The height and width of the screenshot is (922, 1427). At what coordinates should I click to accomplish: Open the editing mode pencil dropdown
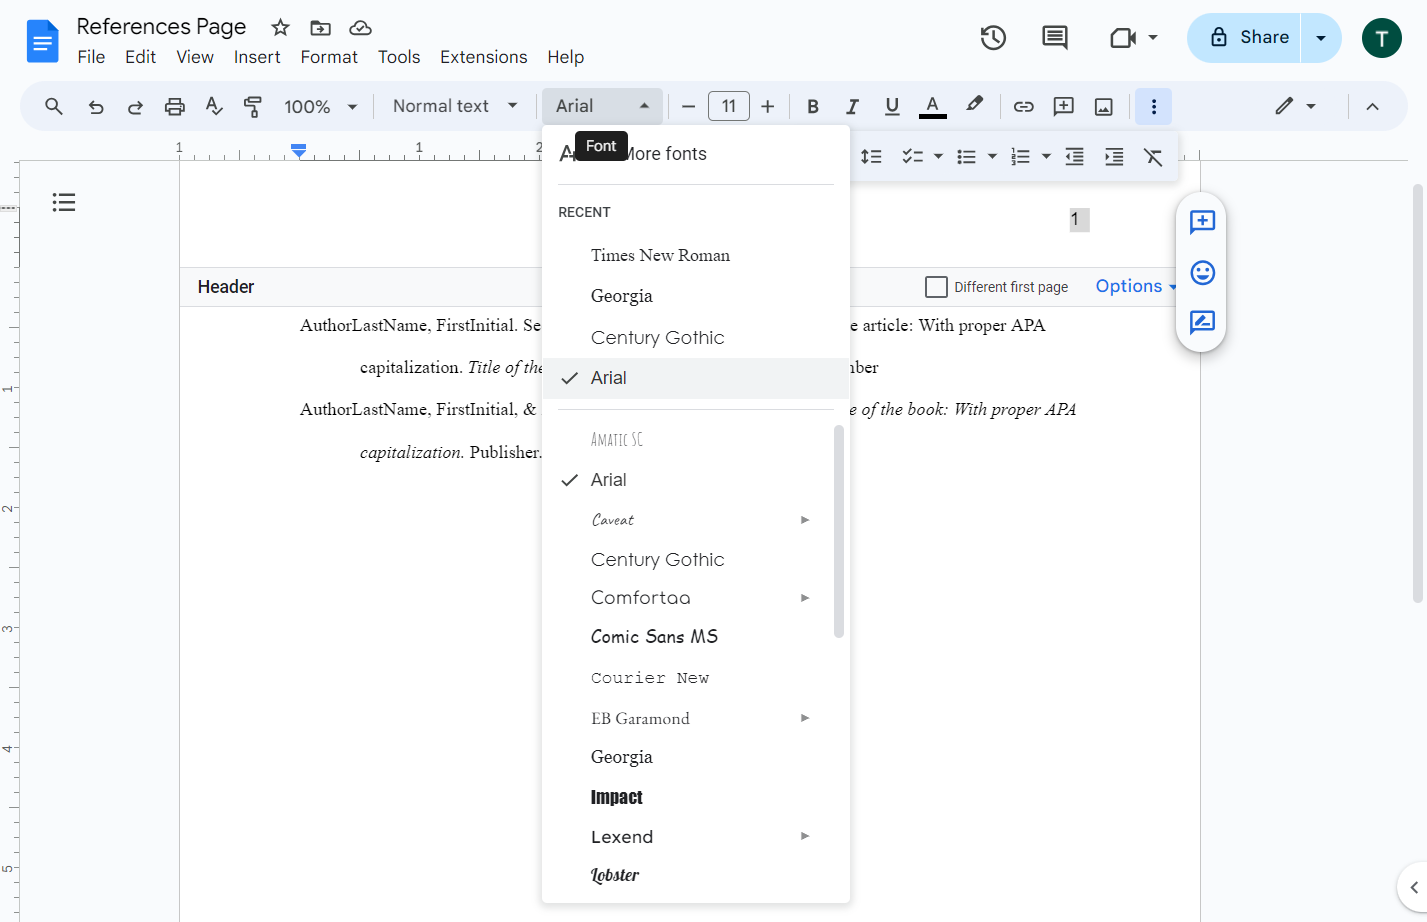point(1295,106)
